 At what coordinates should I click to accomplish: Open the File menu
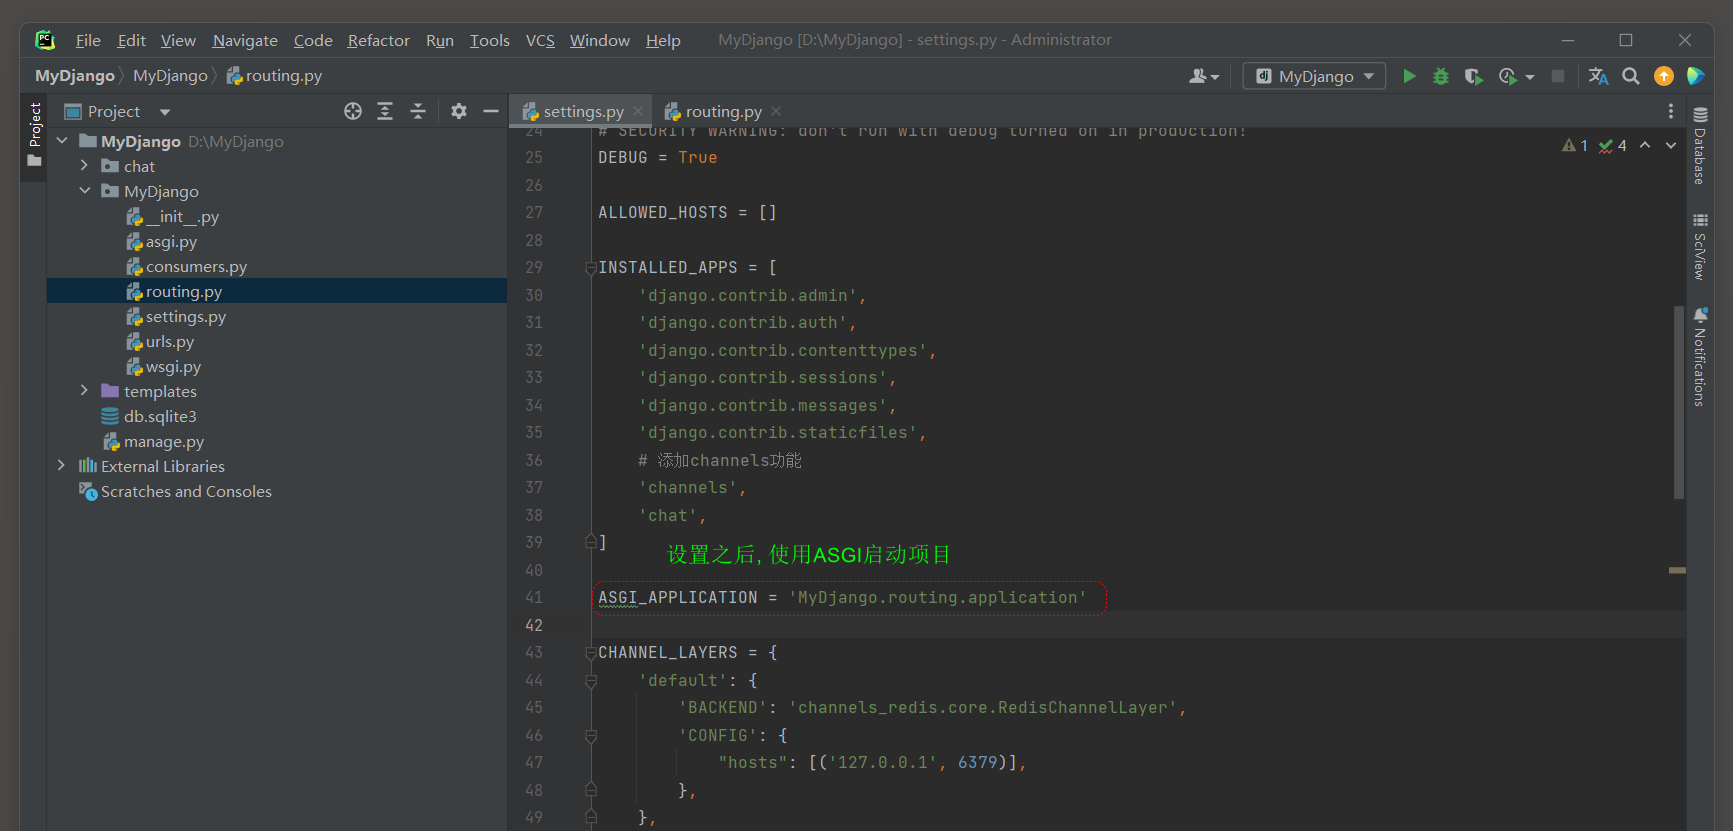tap(88, 40)
